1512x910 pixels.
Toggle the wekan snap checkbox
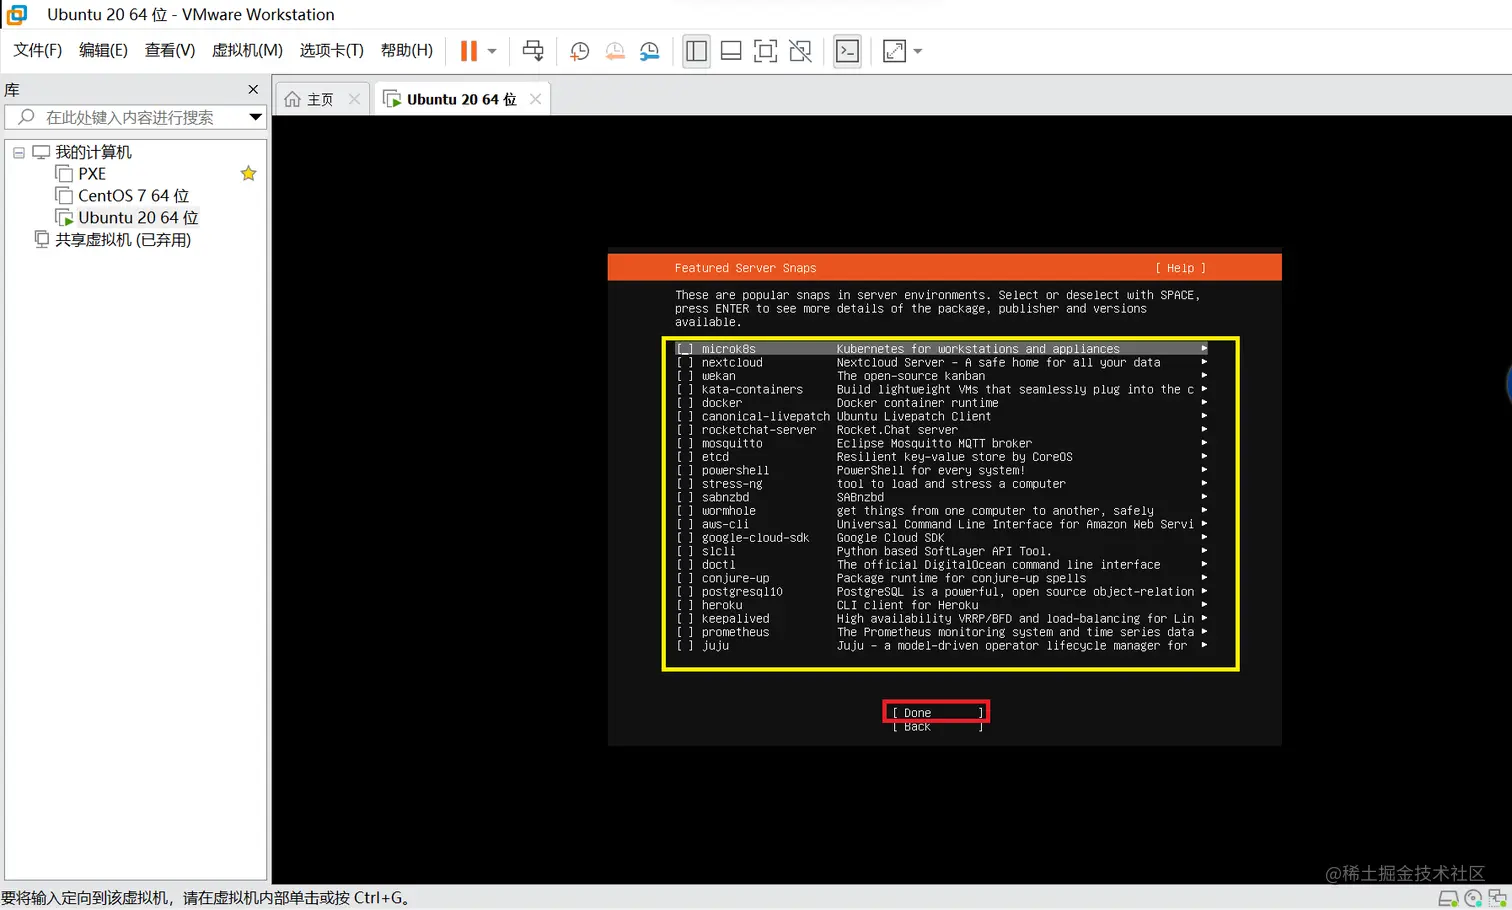coord(685,376)
